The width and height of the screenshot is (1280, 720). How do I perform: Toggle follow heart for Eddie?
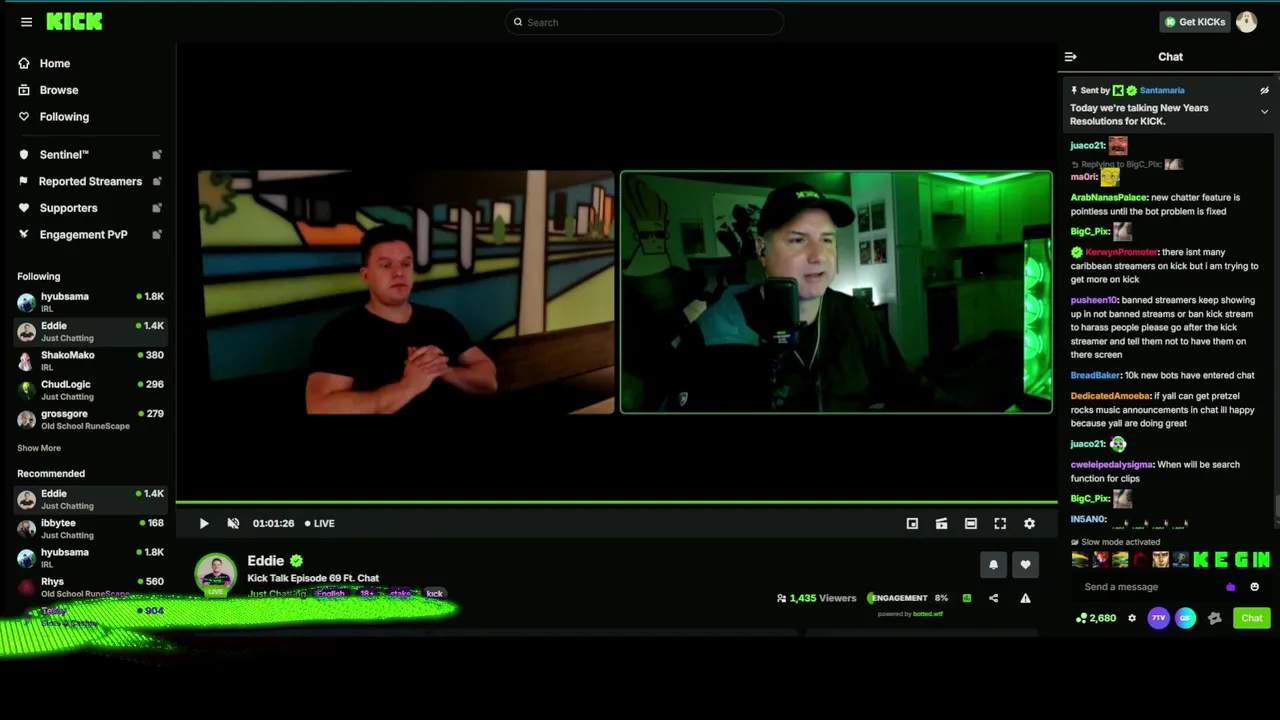pyautogui.click(x=1025, y=565)
